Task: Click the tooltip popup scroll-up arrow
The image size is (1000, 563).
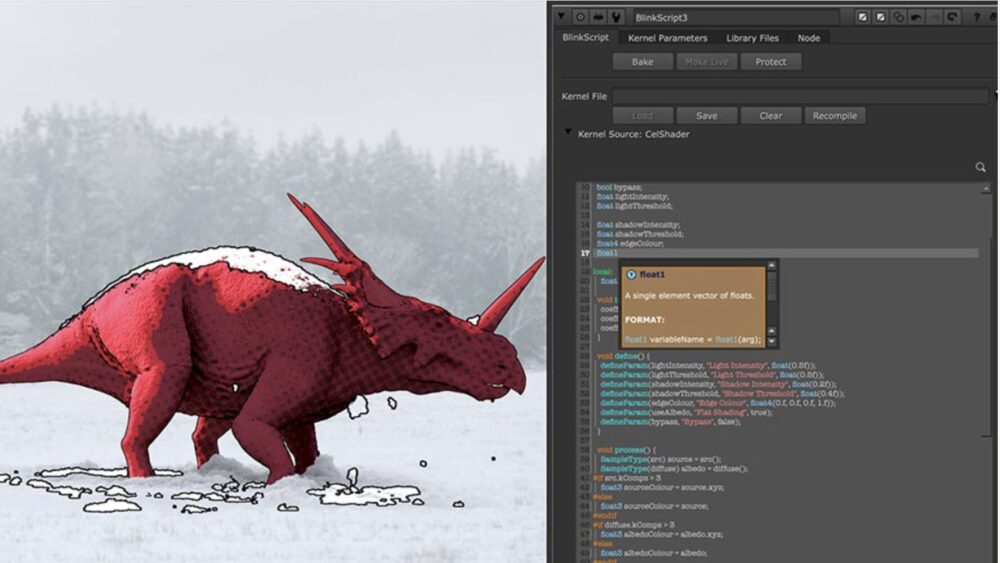Action: 772,265
